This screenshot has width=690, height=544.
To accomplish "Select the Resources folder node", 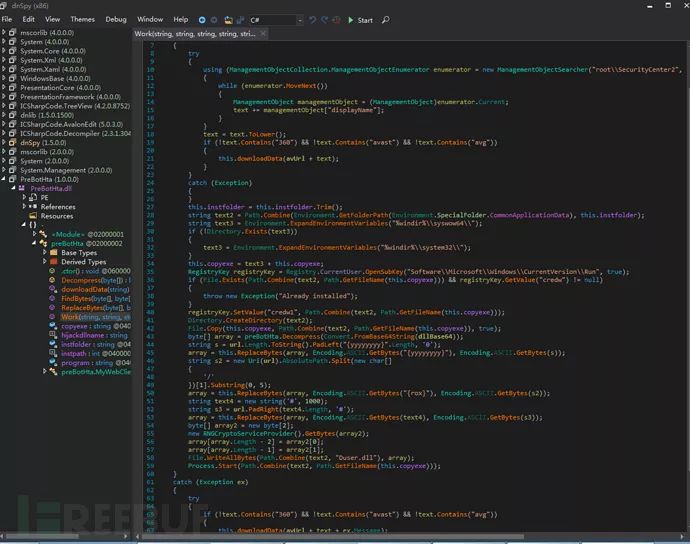I will (x=56, y=216).
